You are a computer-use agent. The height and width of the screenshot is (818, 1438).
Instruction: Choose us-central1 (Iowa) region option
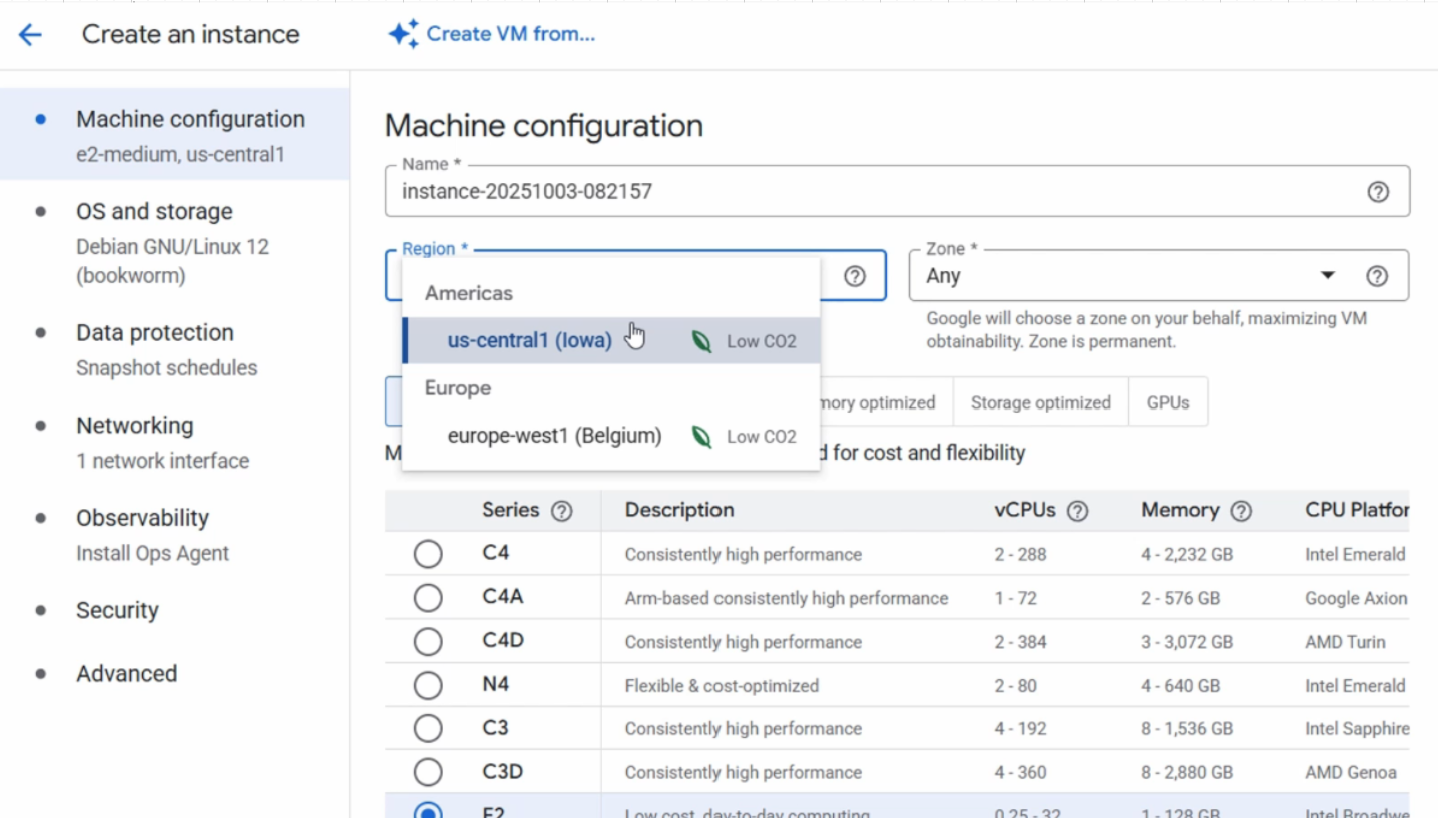pyautogui.click(x=611, y=341)
